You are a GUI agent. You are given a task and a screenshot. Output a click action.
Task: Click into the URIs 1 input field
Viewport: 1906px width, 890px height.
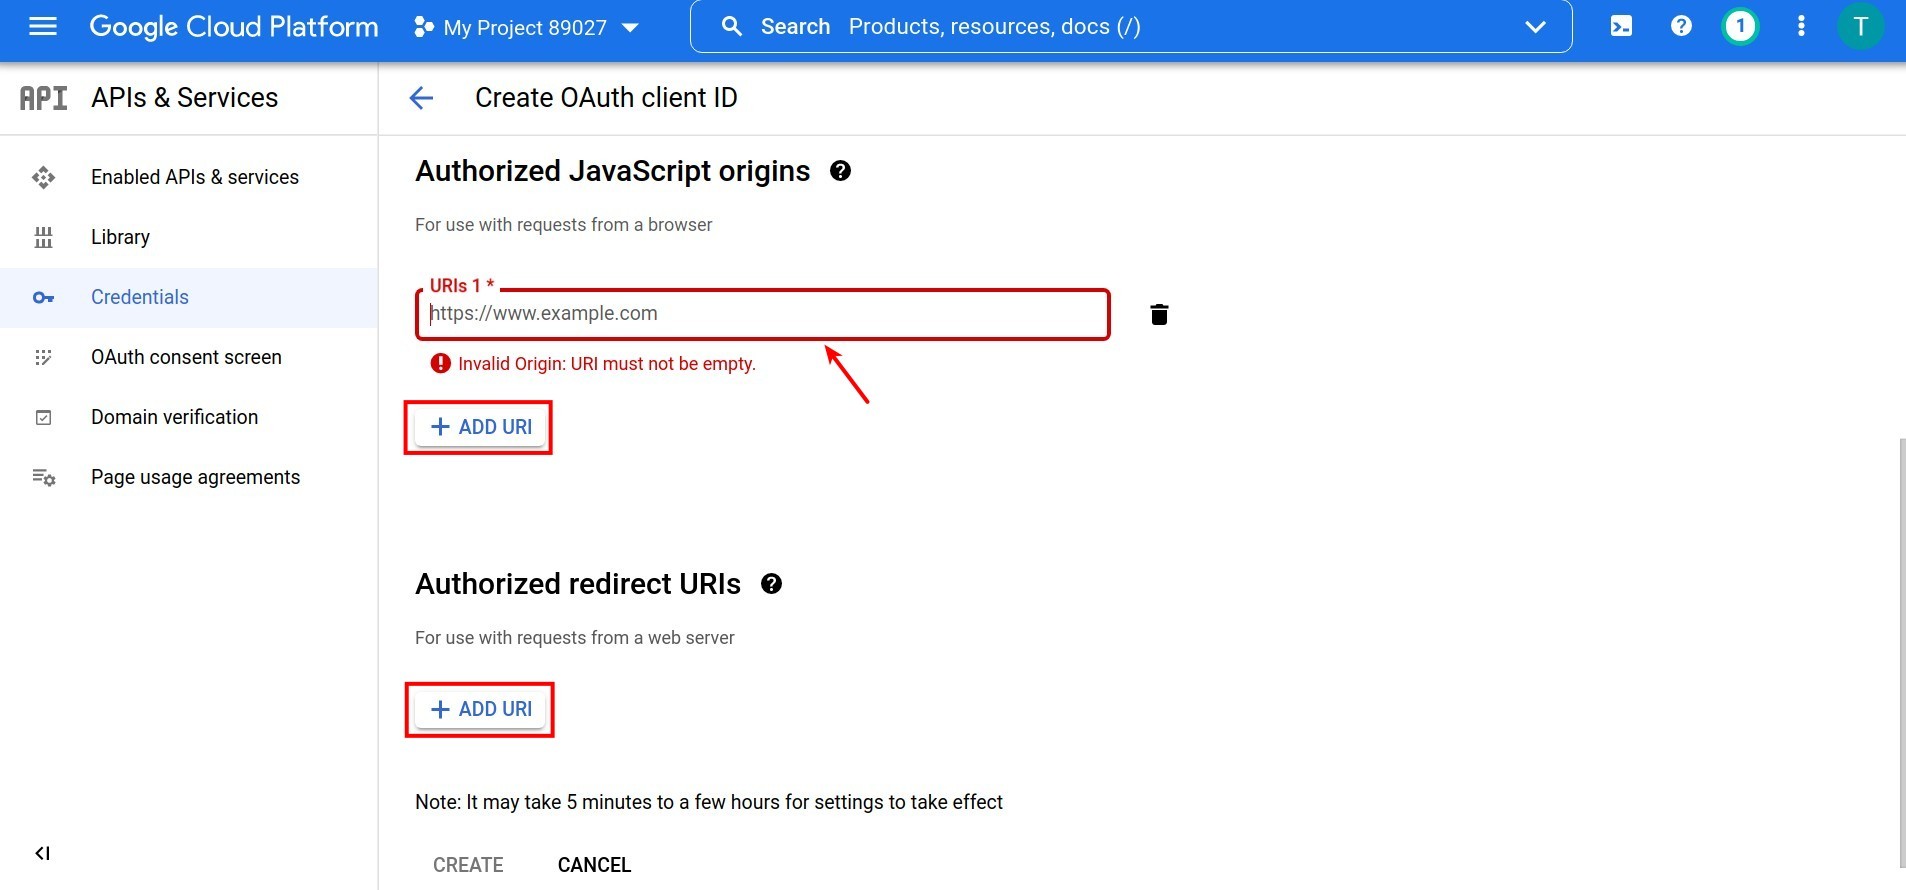(763, 314)
